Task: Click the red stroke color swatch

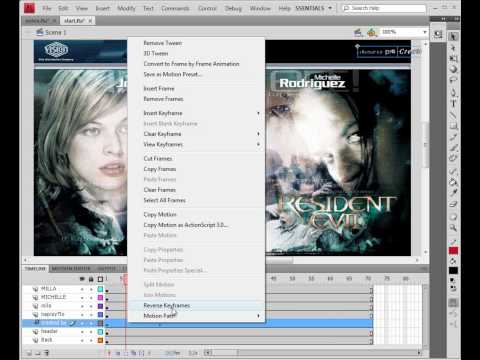Action: [x=453, y=251]
